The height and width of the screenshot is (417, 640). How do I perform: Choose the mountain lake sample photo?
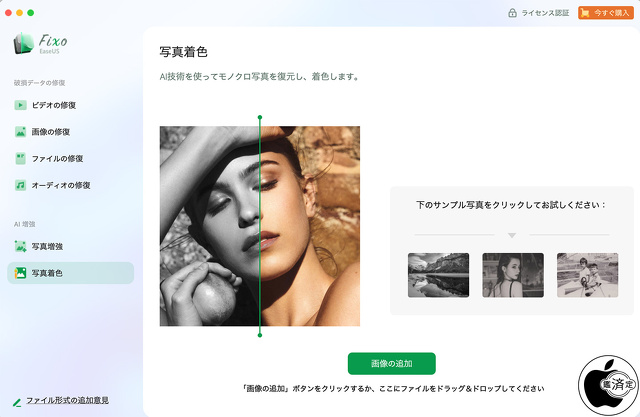click(x=439, y=275)
